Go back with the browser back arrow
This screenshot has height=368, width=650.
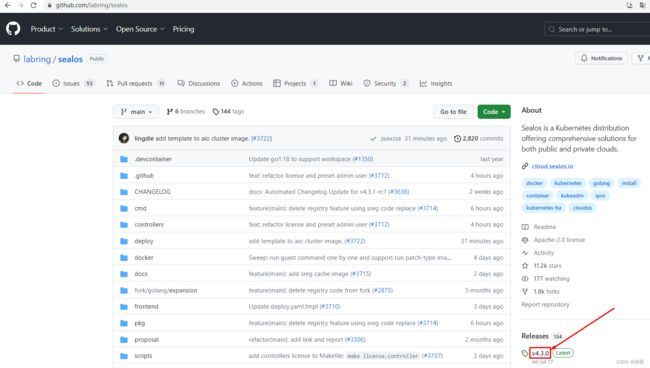point(7,5)
